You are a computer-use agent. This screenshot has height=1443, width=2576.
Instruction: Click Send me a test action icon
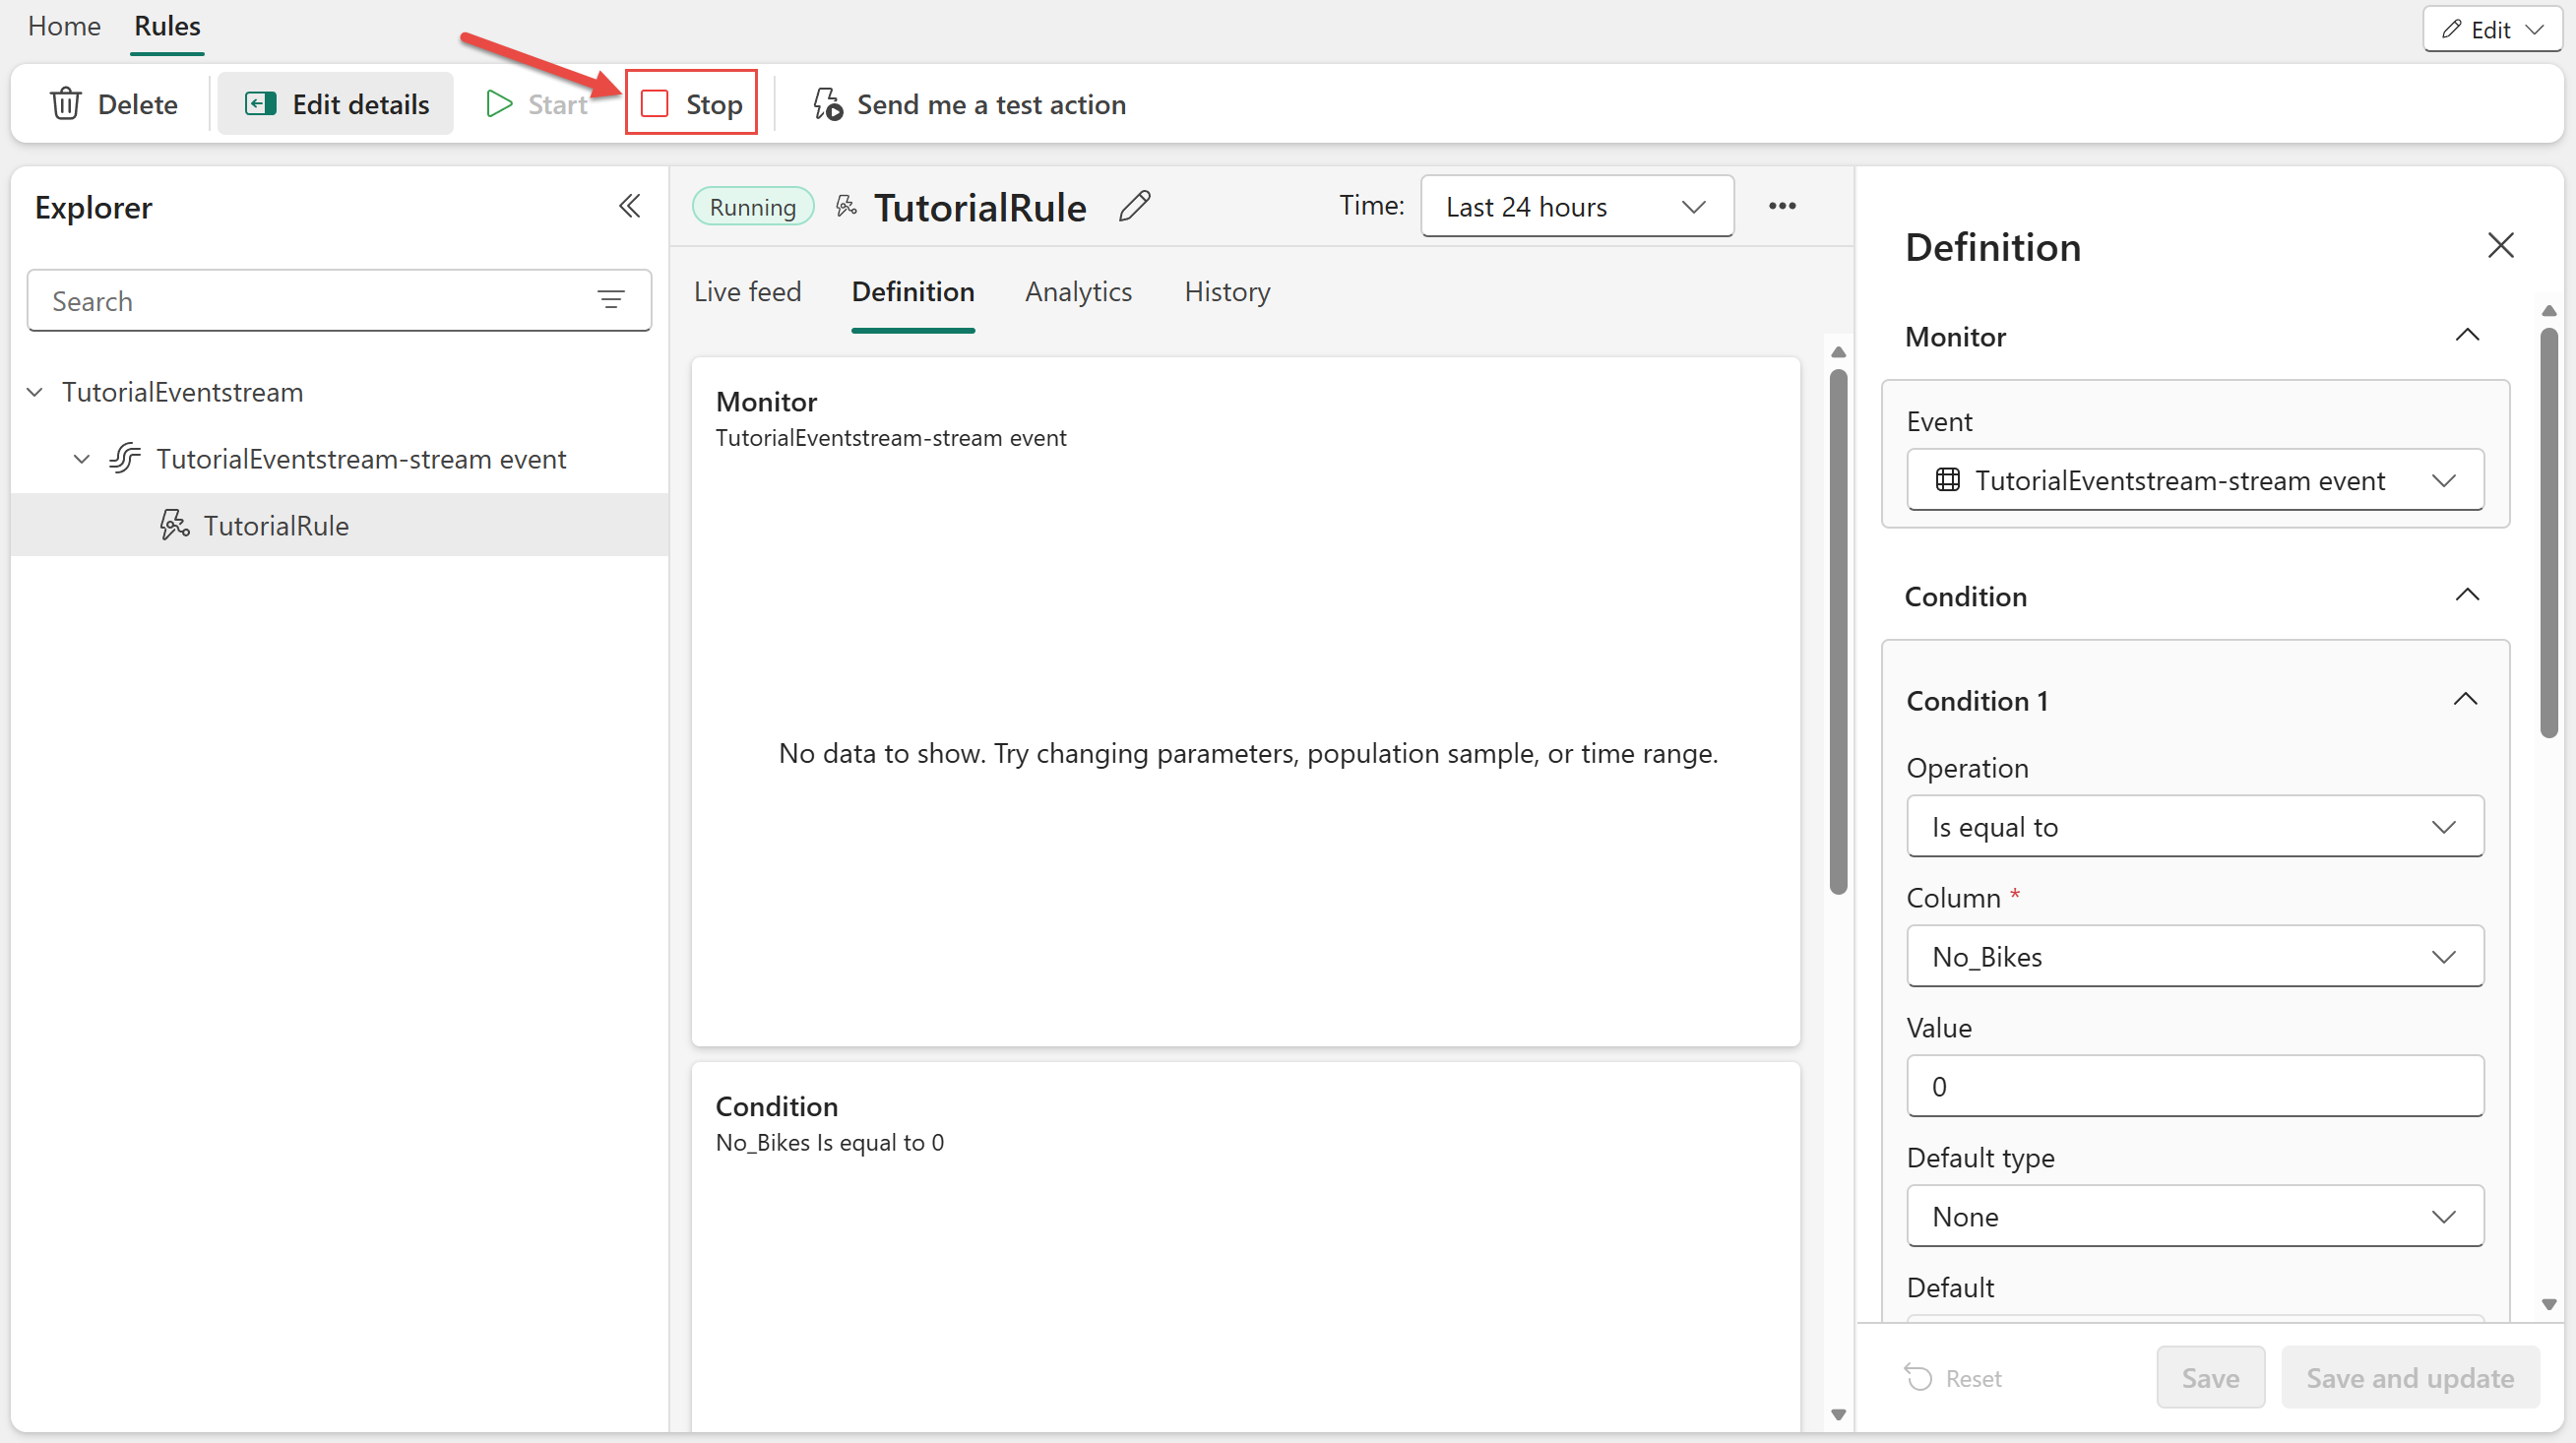(x=827, y=104)
